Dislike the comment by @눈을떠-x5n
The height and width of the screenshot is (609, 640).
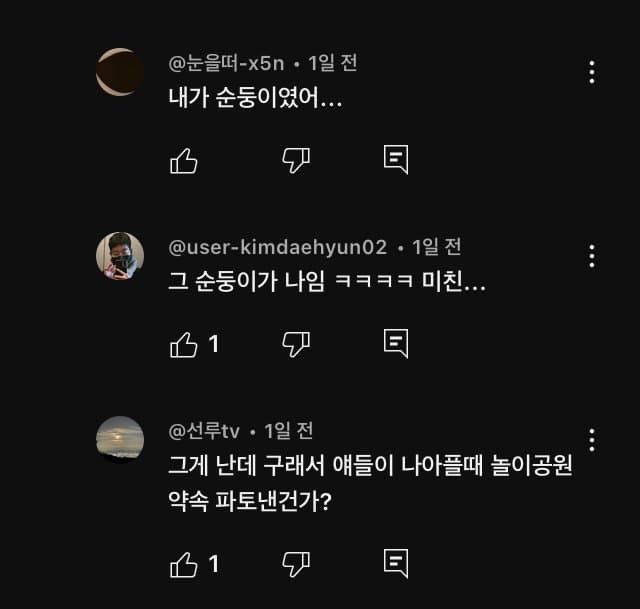click(x=296, y=160)
